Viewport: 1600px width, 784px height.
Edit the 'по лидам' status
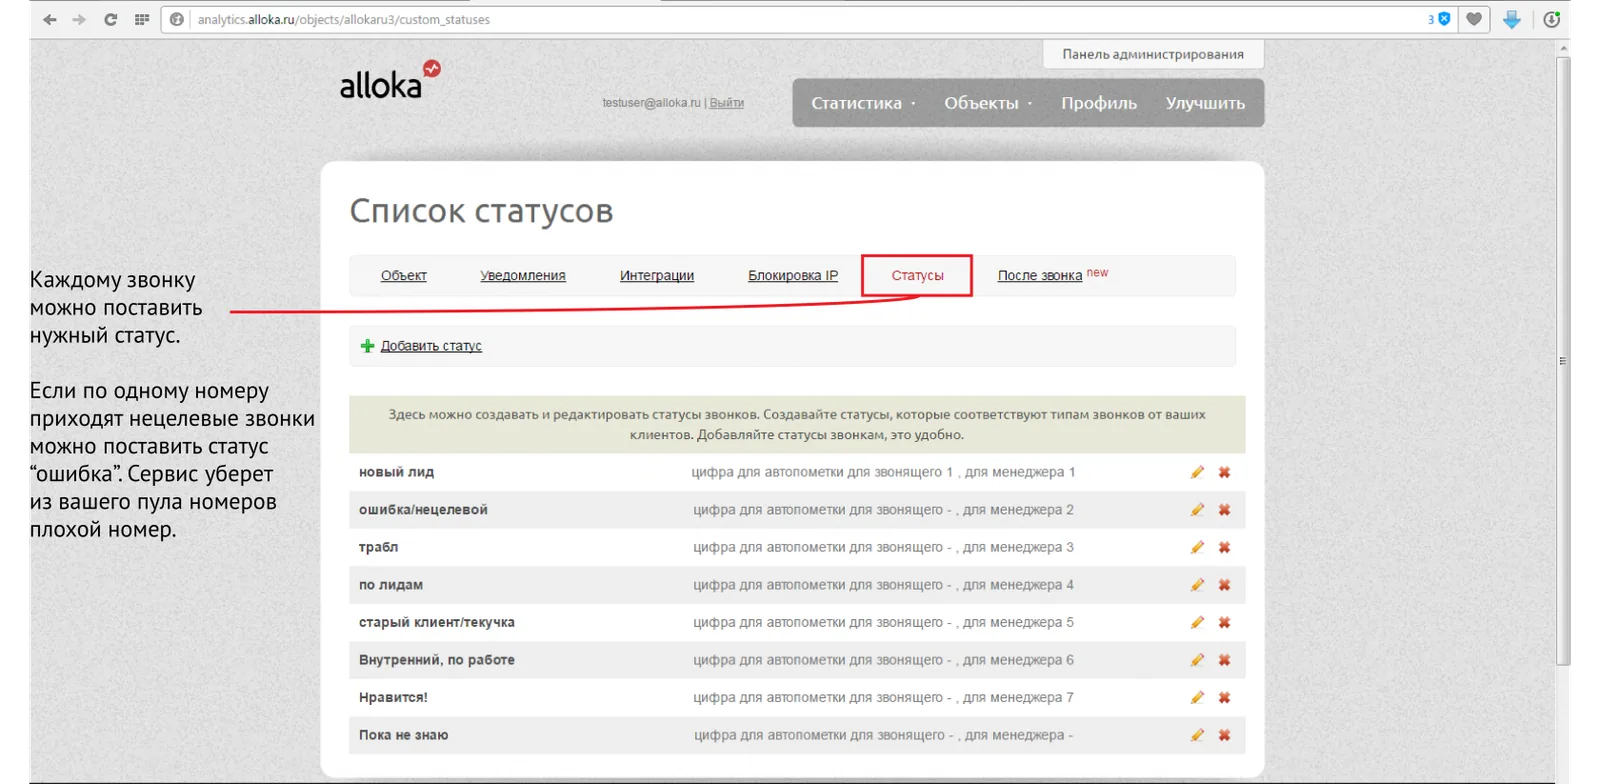coord(1197,585)
